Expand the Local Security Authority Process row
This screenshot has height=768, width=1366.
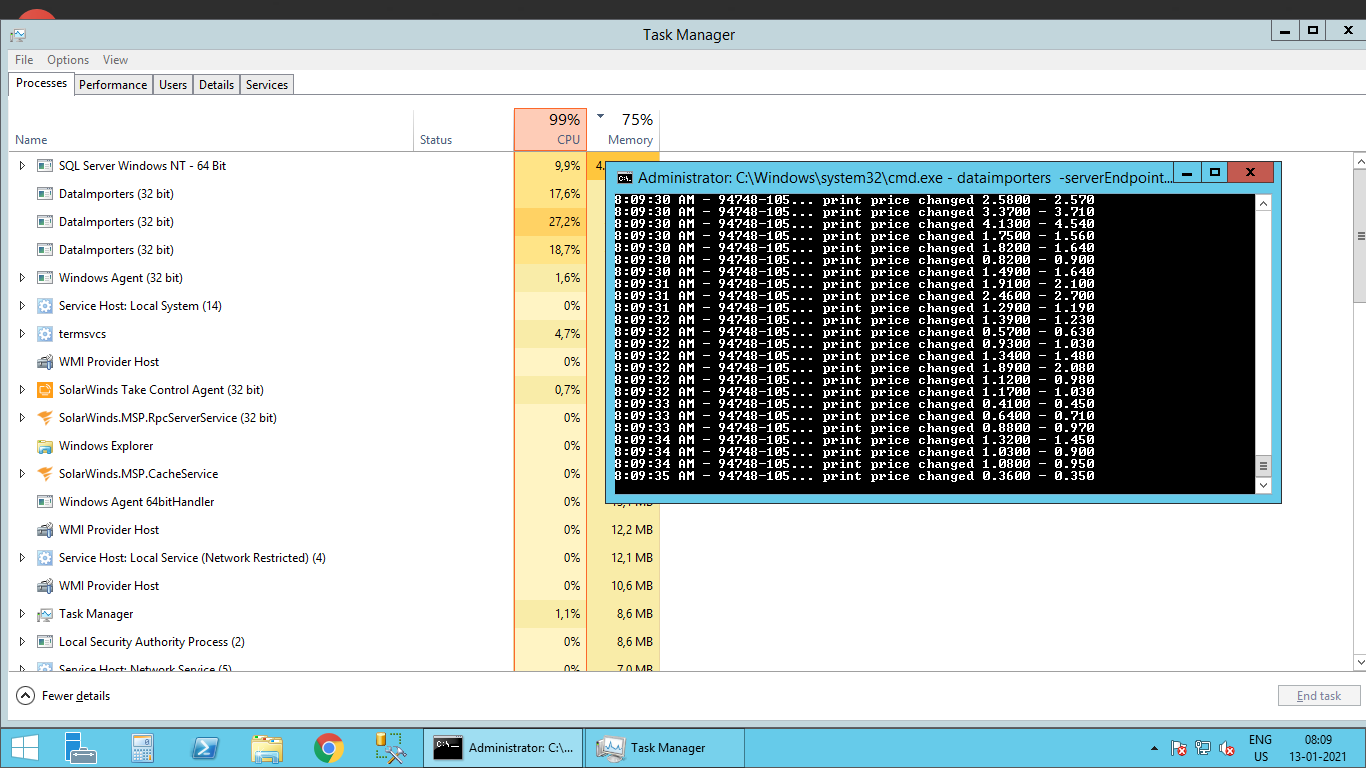pos(22,642)
